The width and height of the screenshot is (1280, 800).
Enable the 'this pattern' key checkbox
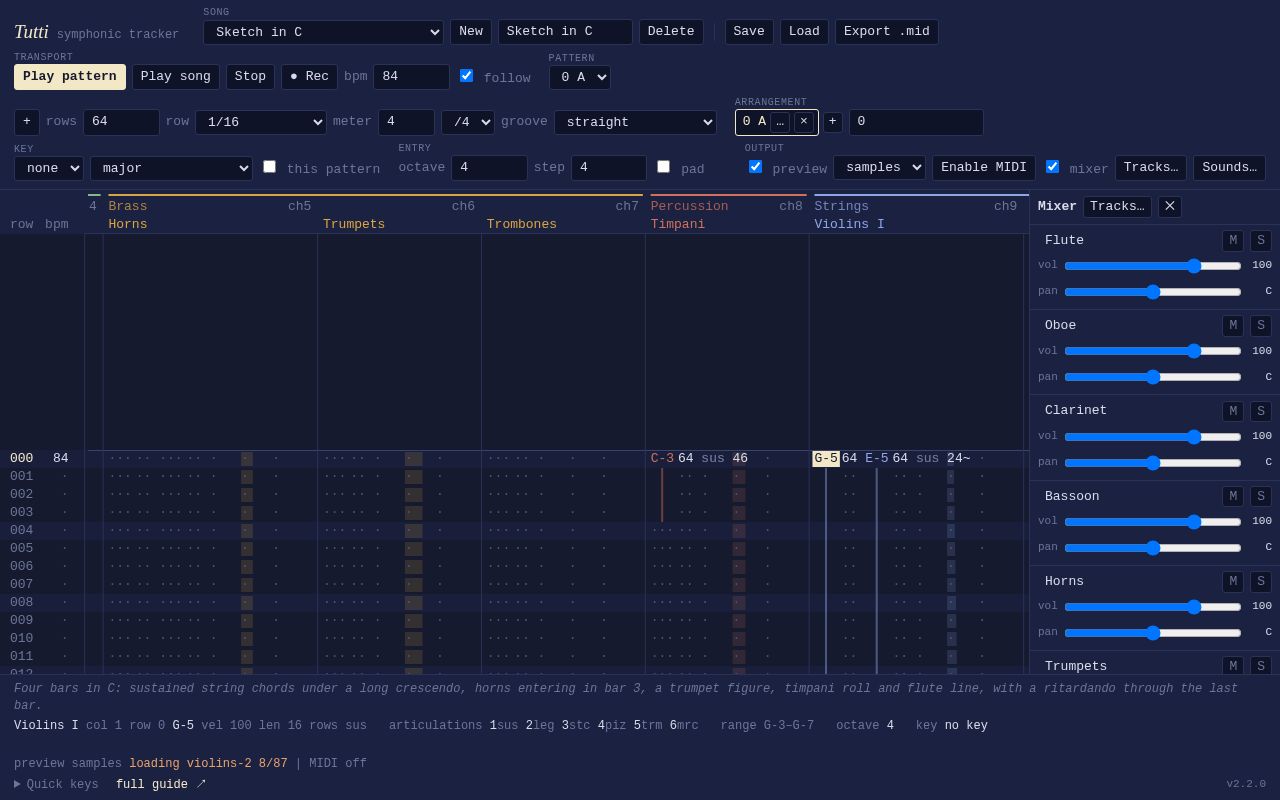(269, 167)
